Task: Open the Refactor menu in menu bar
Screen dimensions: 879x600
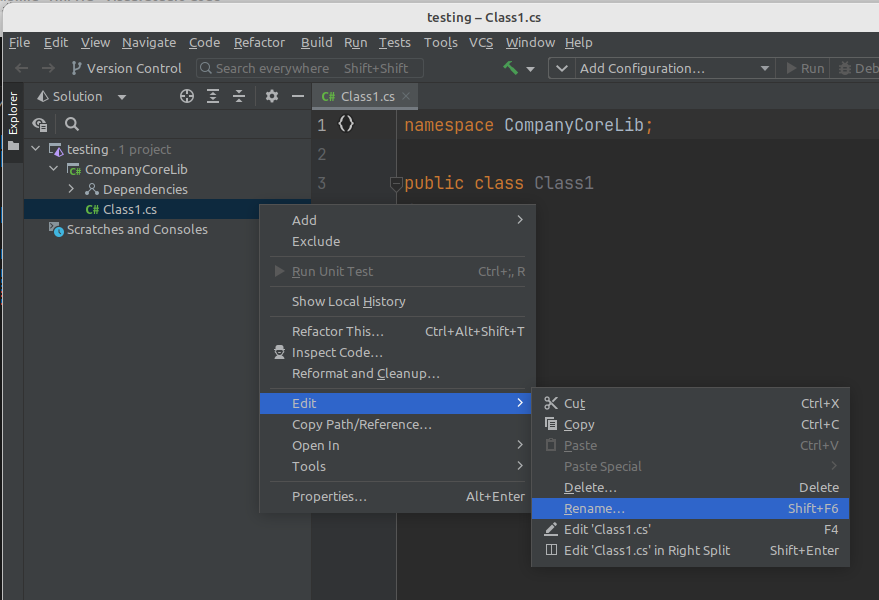Action: click(259, 42)
